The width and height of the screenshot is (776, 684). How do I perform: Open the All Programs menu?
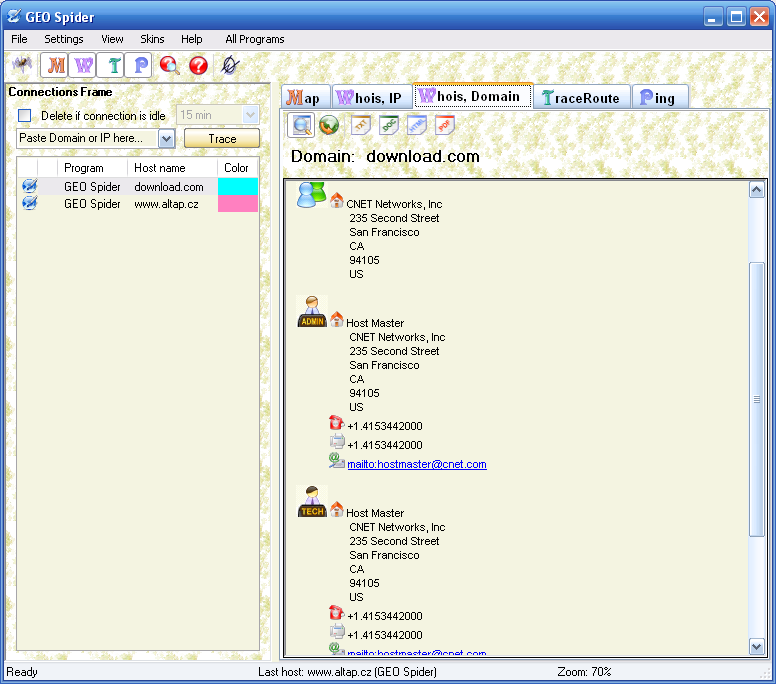coord(255,39)
